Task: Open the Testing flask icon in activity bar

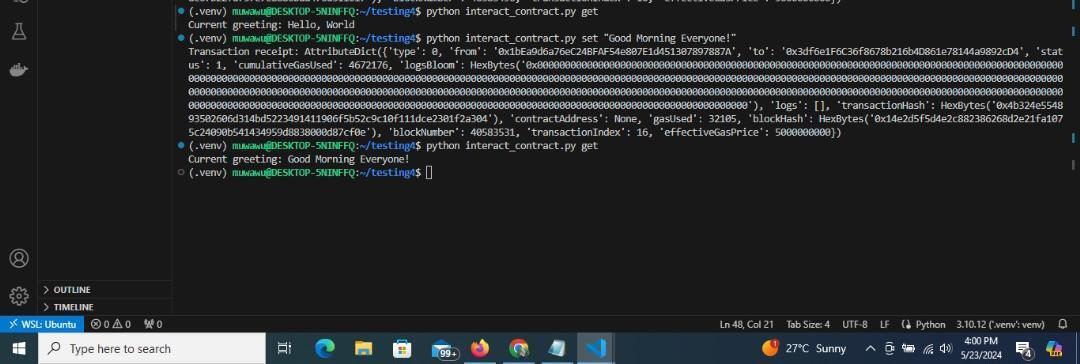Action: (x=19, y=31)
